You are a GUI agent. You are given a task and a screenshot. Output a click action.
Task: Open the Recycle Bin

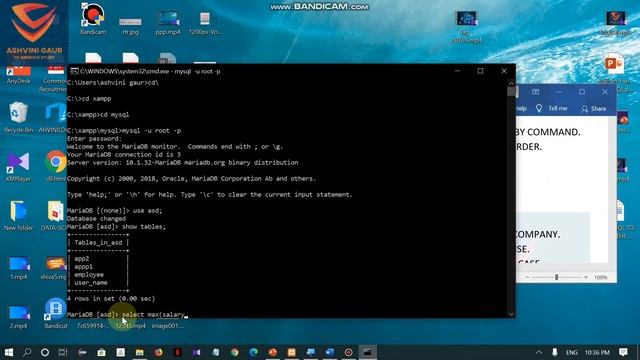click(x=18, y=117)
